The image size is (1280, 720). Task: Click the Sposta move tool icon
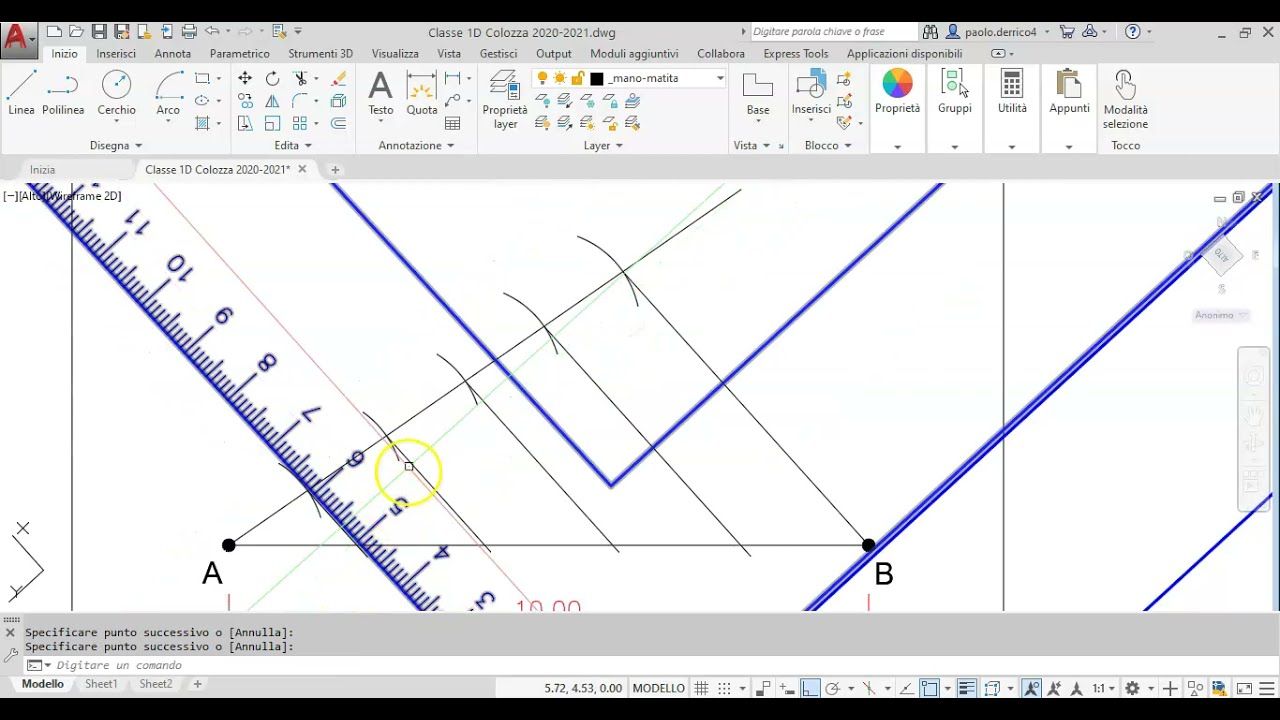(x=245, y=78)
